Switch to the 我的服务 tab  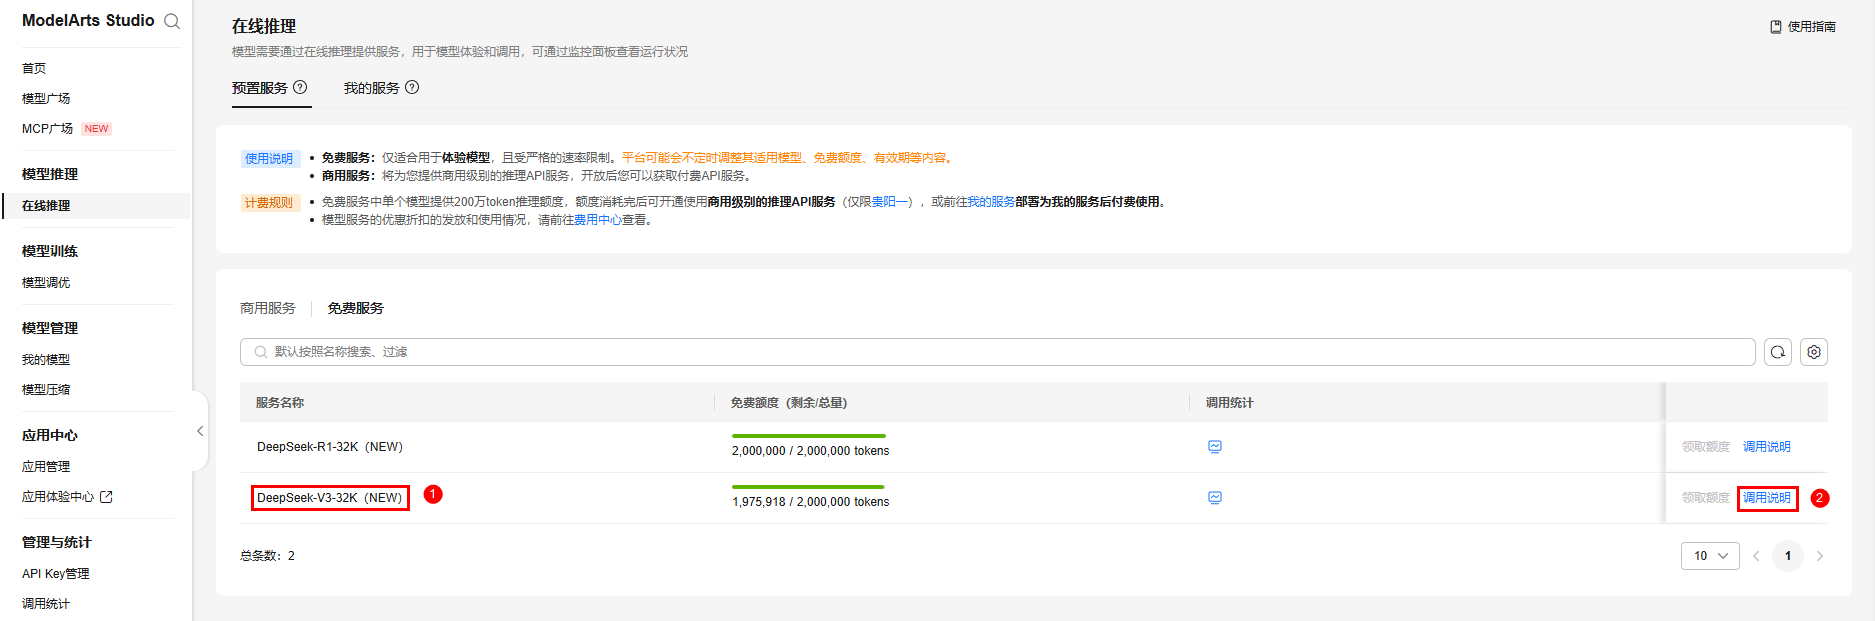[372, 88]
